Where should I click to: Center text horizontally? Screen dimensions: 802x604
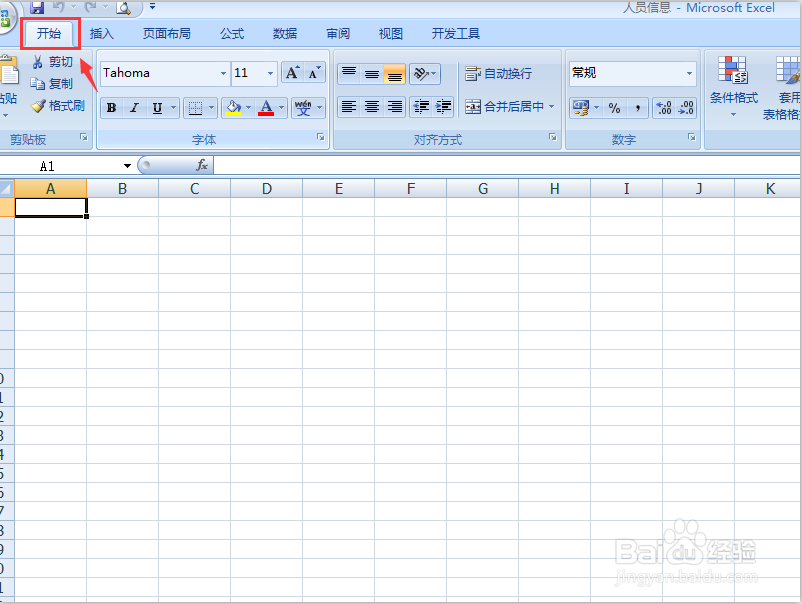(372, 106)
